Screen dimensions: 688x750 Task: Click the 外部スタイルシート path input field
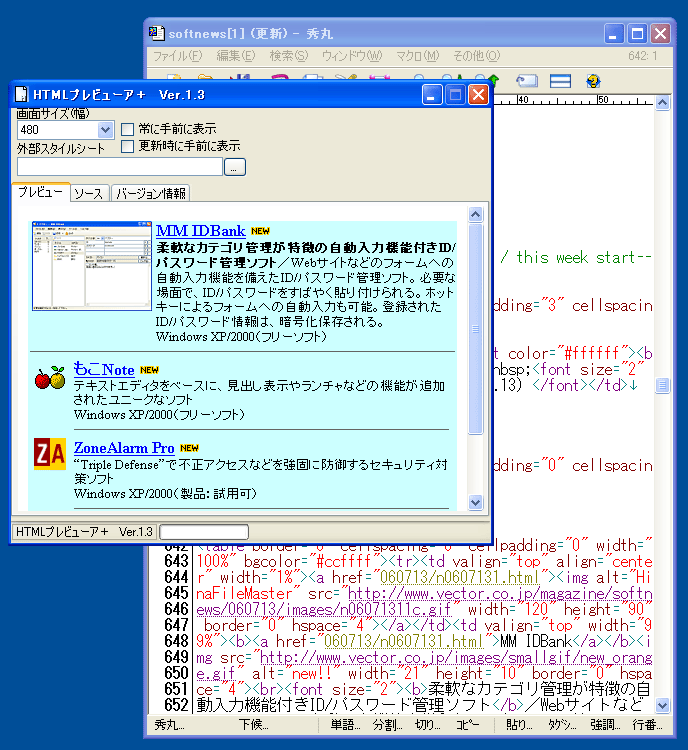point(120,166)
